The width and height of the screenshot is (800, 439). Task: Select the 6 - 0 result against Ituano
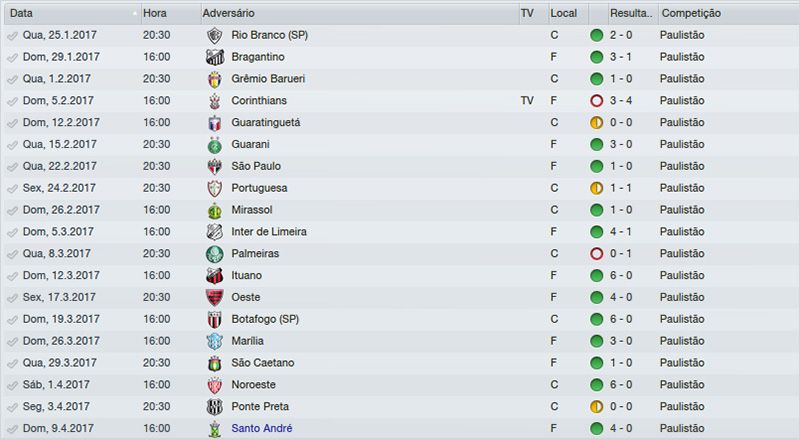point(622,276)
